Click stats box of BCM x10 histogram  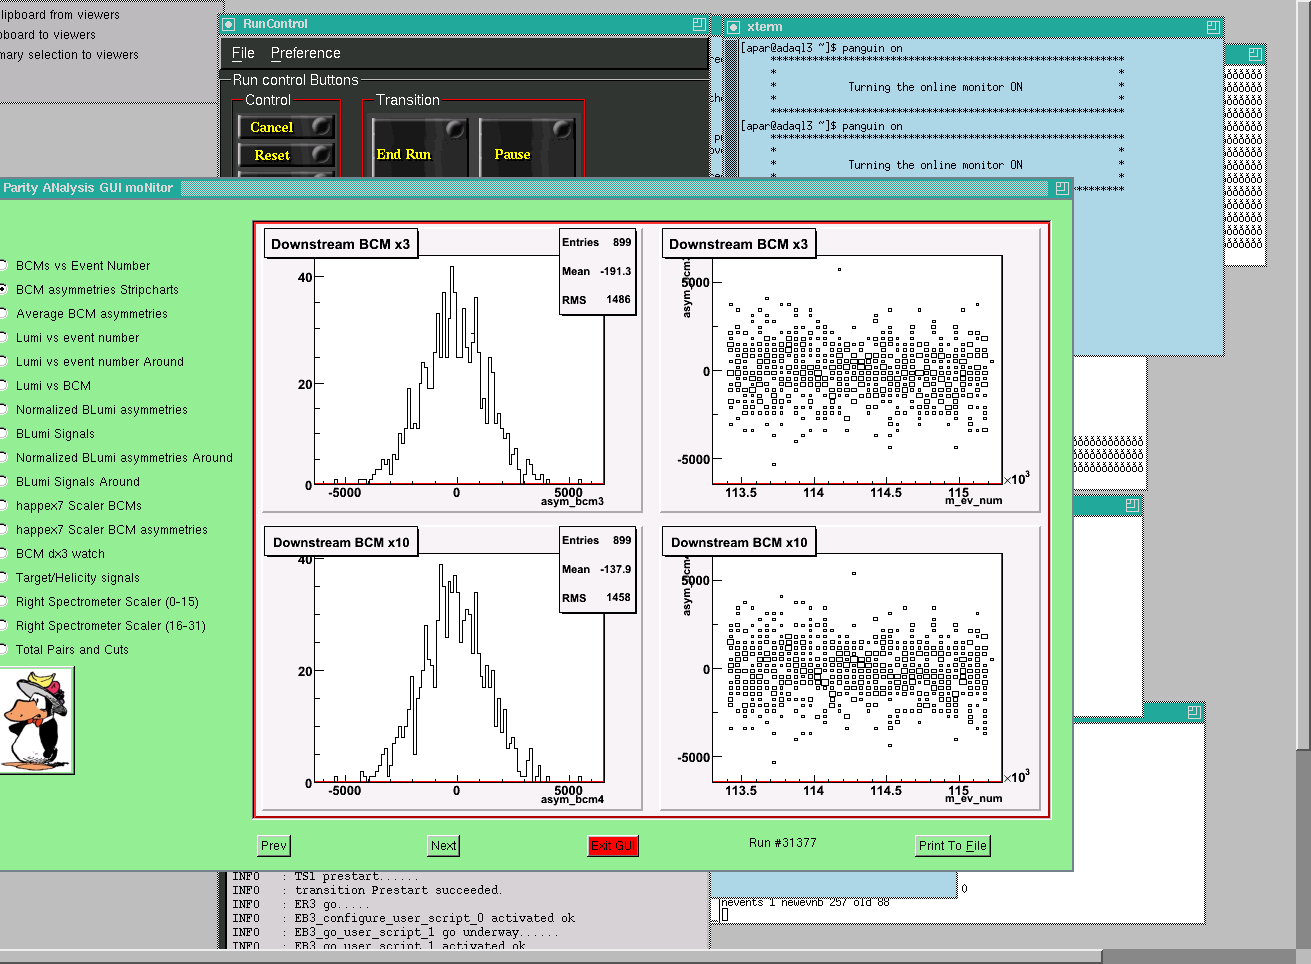pyautogui.click(x=597, y=569)
